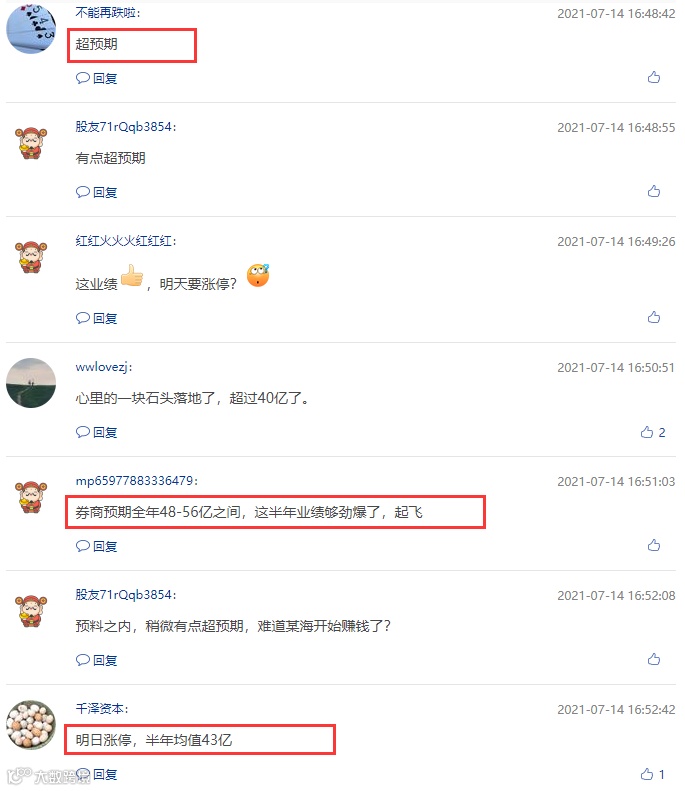The image size is (685, 791).
Task: Like 千泽资本's comment with 1 like
Action: point(653,774)
